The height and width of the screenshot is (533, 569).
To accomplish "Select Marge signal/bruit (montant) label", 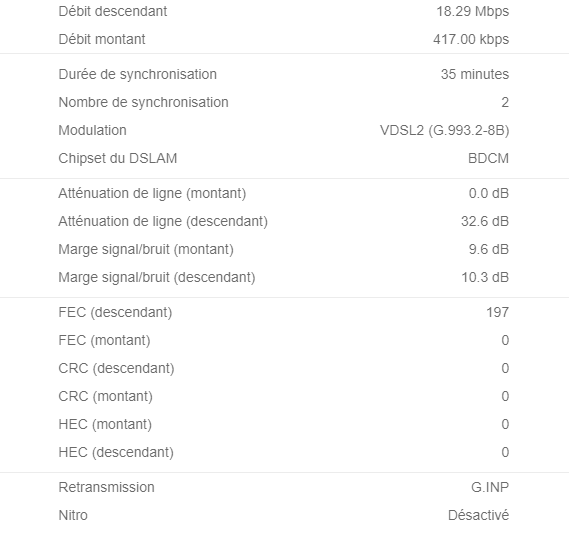I will [x=146, y=249].
